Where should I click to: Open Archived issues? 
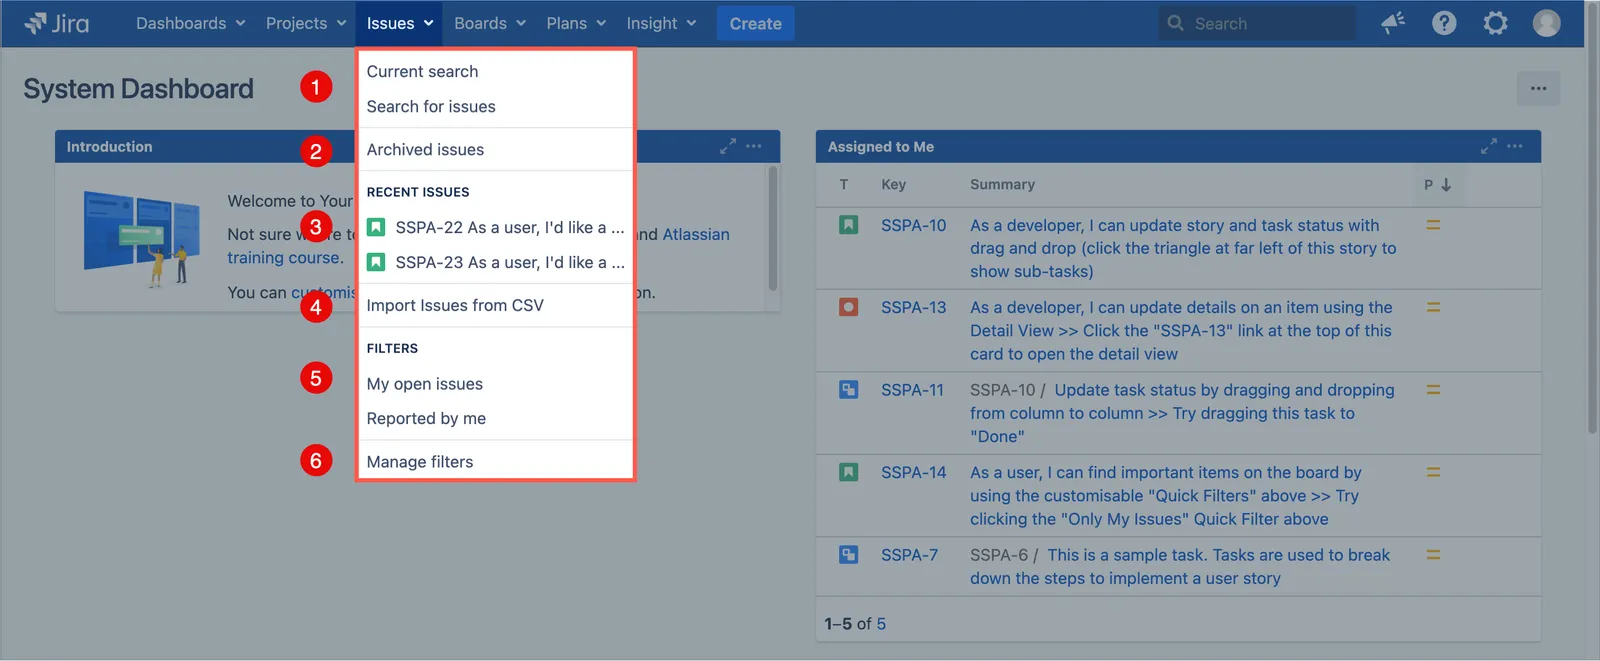(x=496, y=150)
